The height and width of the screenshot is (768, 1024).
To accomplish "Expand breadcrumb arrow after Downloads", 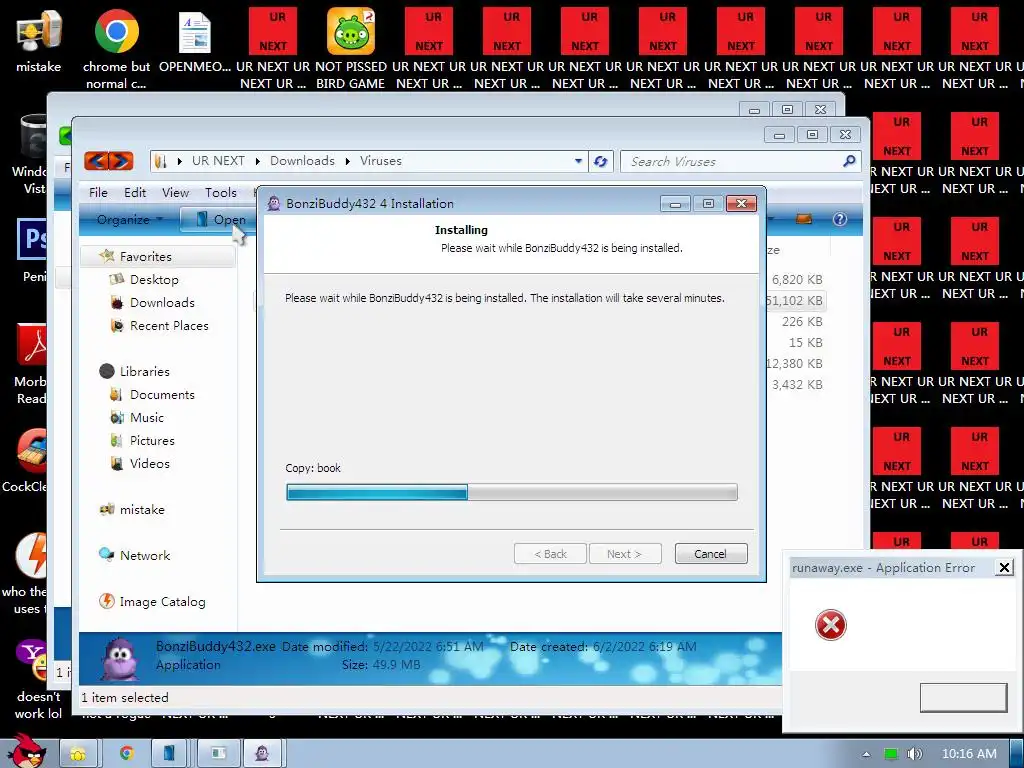I will [x=347, y=161].
